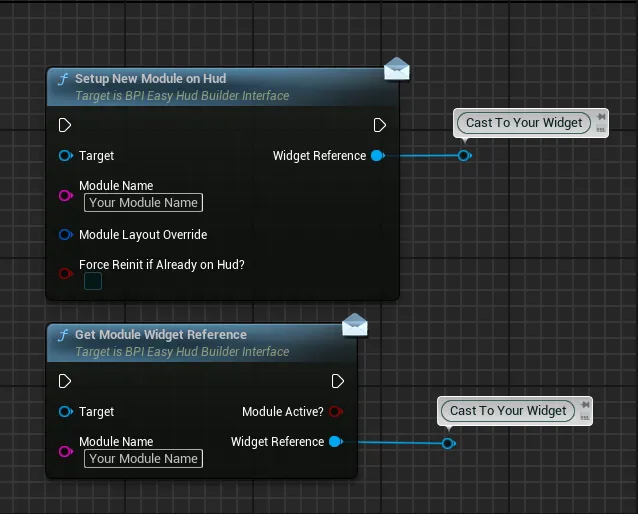Screen dimensions: 638x514
Task: Click Widget Reference output pin on Get Module Widget Reference
Action: tap(336, 442)
